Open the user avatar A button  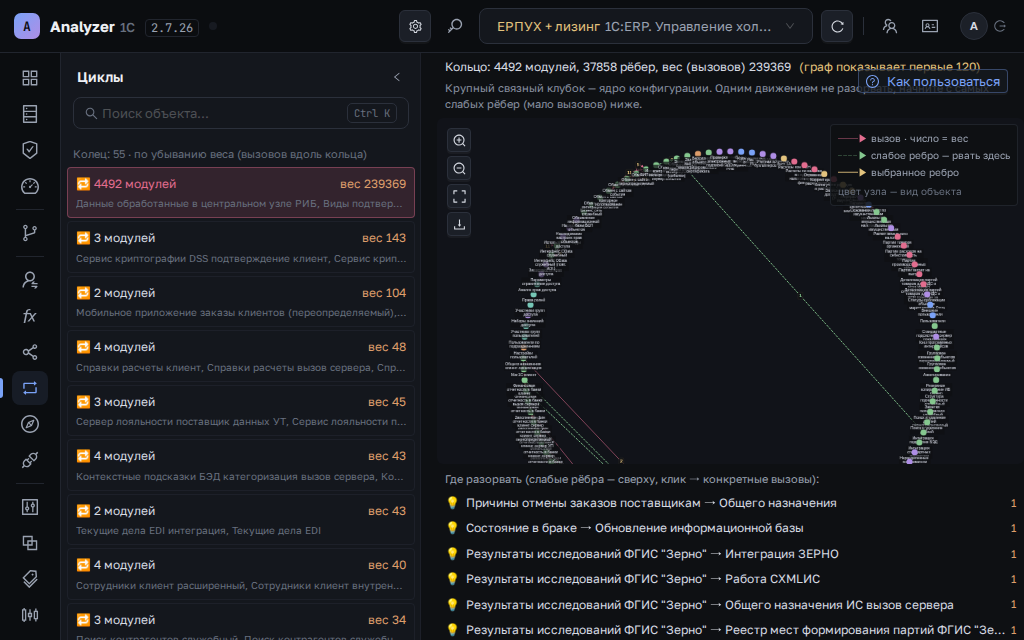coord(974,26)
